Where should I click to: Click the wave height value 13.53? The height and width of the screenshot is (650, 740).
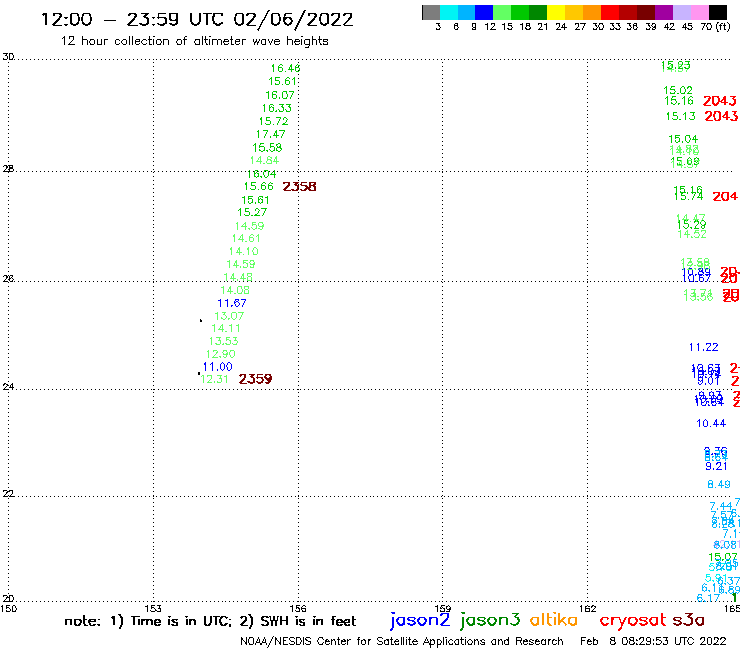(x=223, y=341)
